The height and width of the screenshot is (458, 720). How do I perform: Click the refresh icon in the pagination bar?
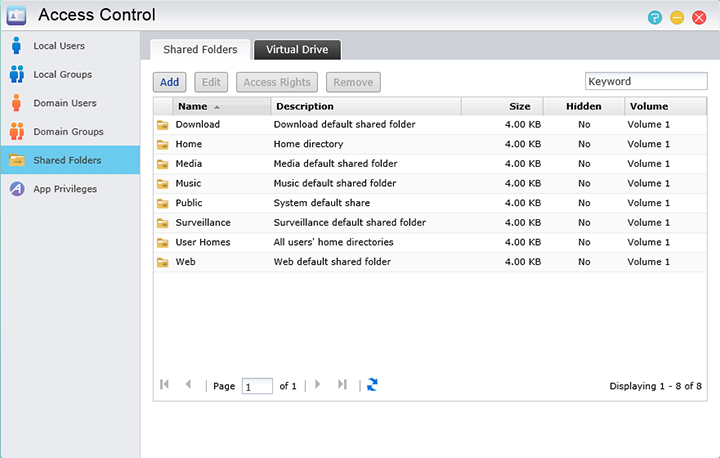coord(372,385)
